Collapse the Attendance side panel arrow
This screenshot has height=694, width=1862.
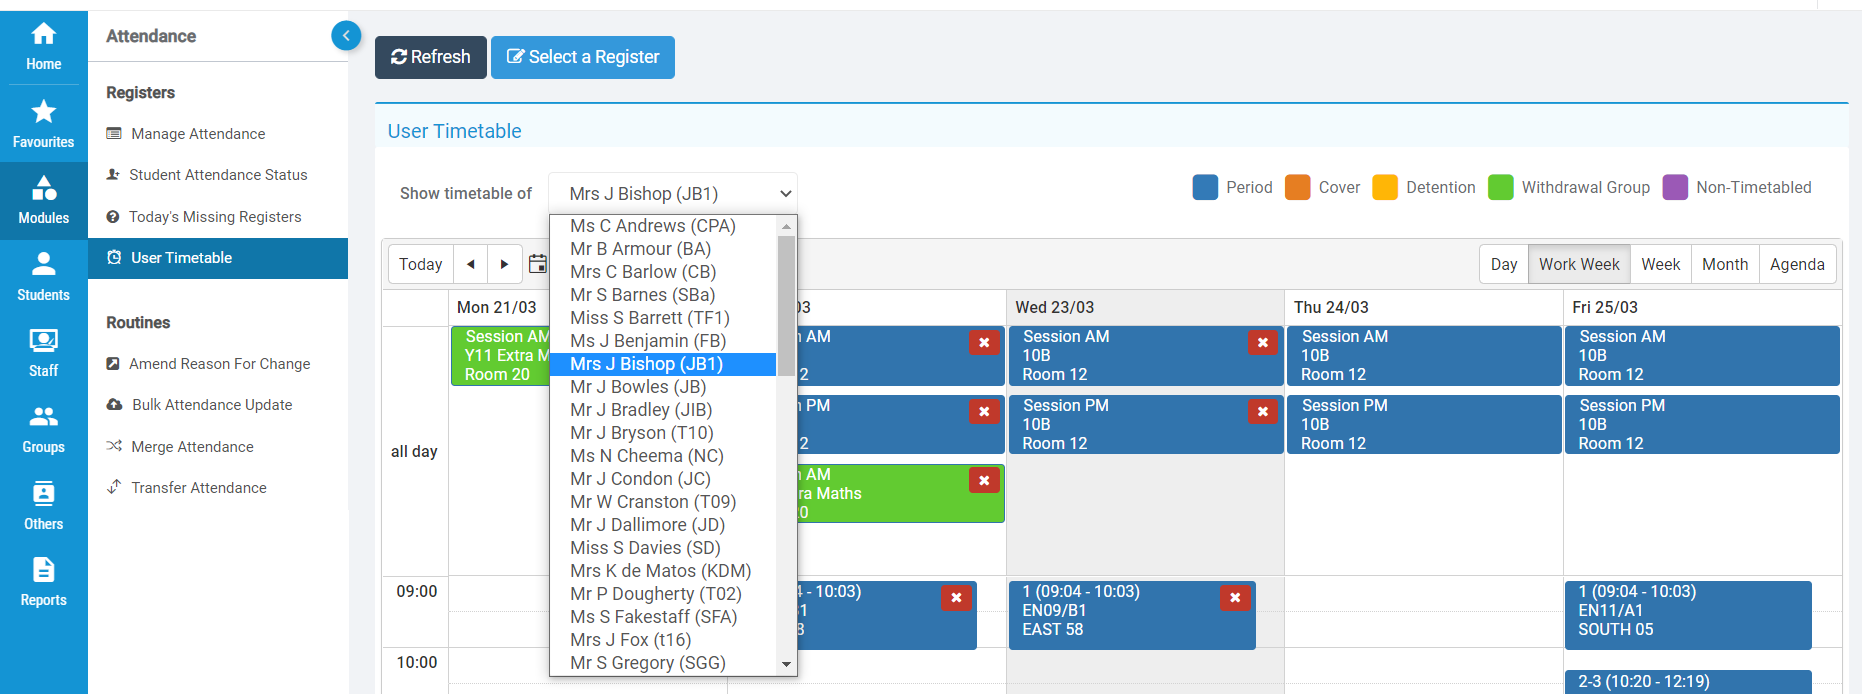(346, 36)
